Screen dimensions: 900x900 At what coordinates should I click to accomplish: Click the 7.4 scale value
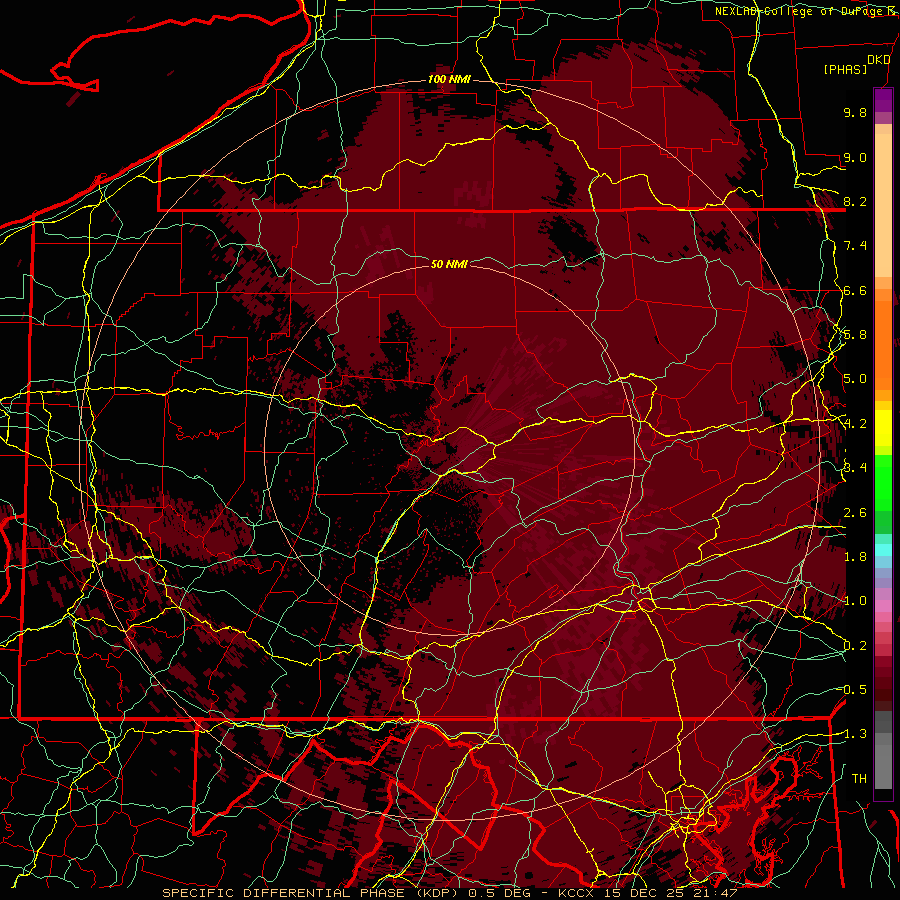click(x=855, y=246)
